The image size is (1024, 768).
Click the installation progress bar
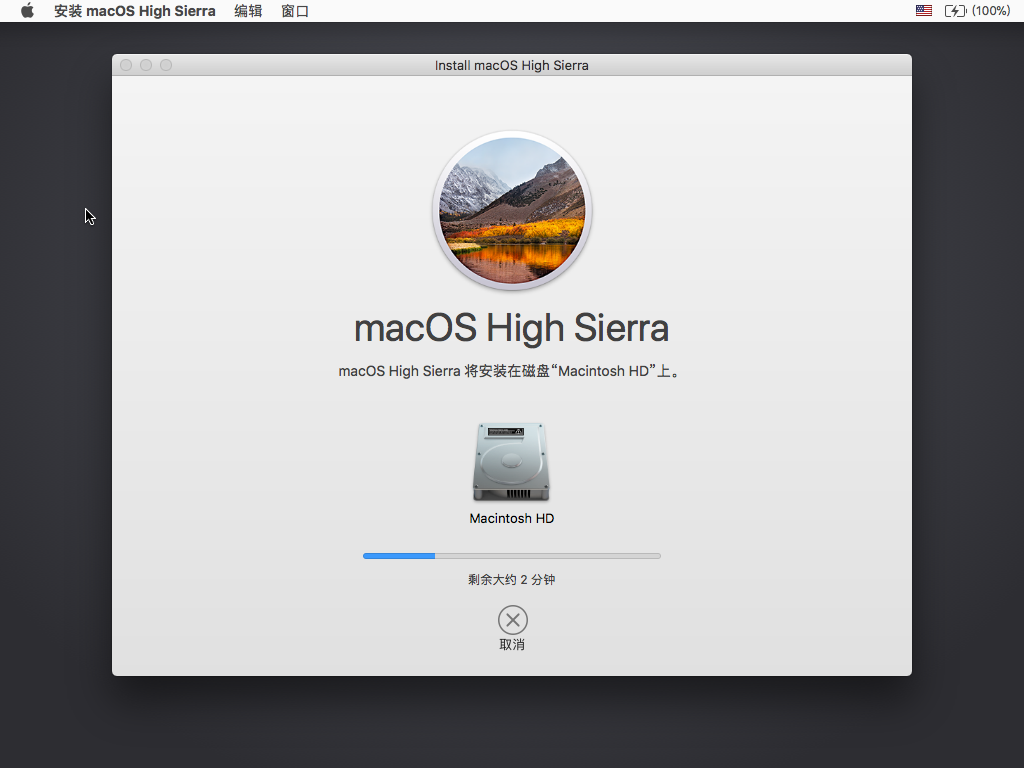tap(511, 555)
